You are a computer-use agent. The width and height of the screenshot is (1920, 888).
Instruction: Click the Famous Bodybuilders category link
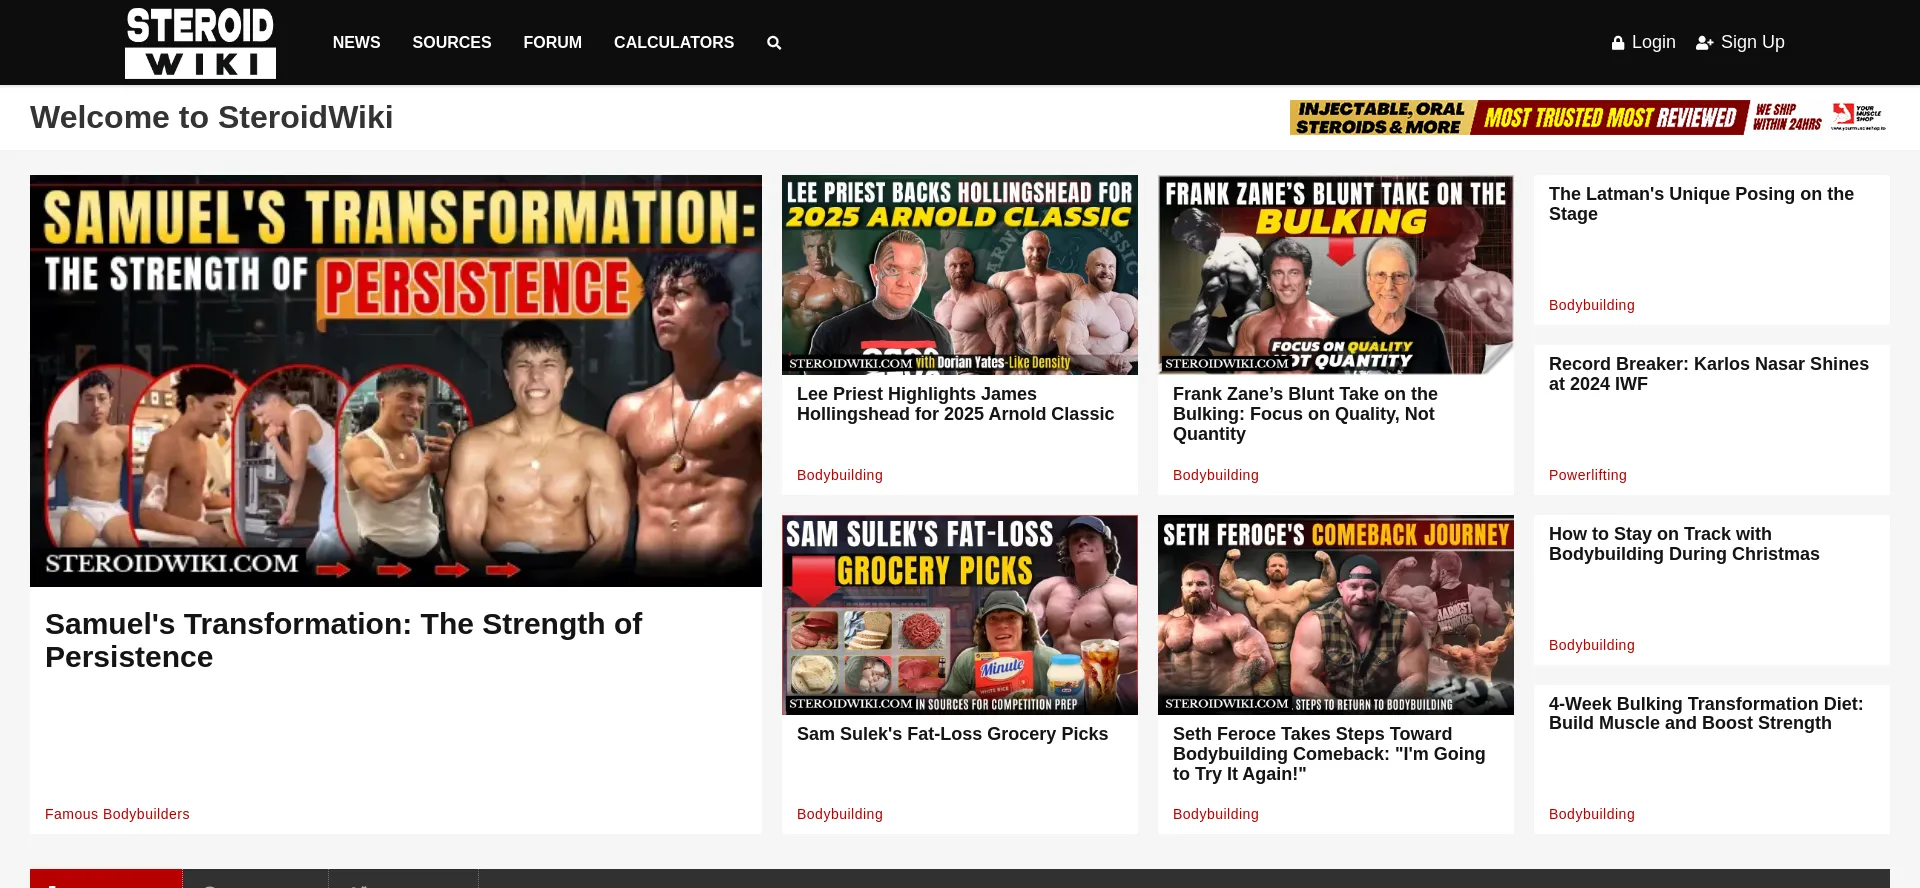coord(117,814)
